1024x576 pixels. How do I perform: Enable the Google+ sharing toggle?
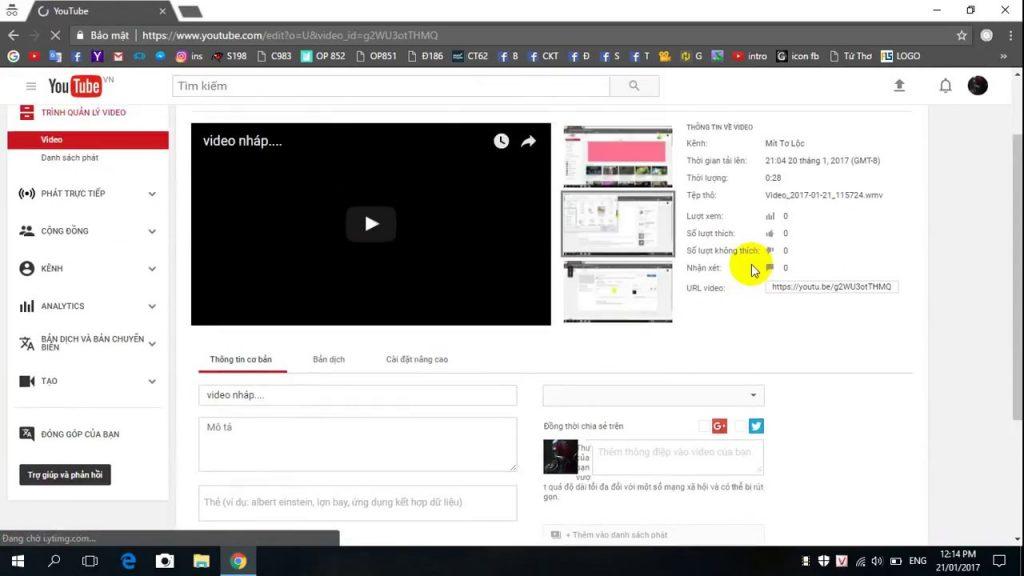click(720, 426)
